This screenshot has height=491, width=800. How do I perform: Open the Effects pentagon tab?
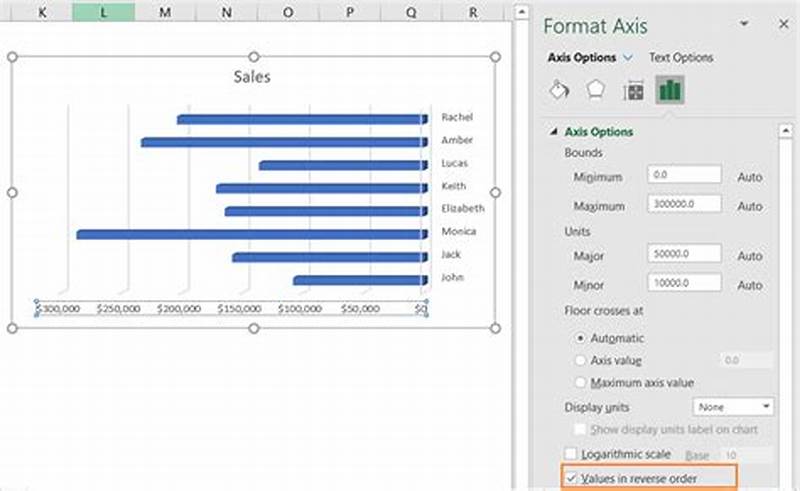pyautogui.click(x=595, y=90)
